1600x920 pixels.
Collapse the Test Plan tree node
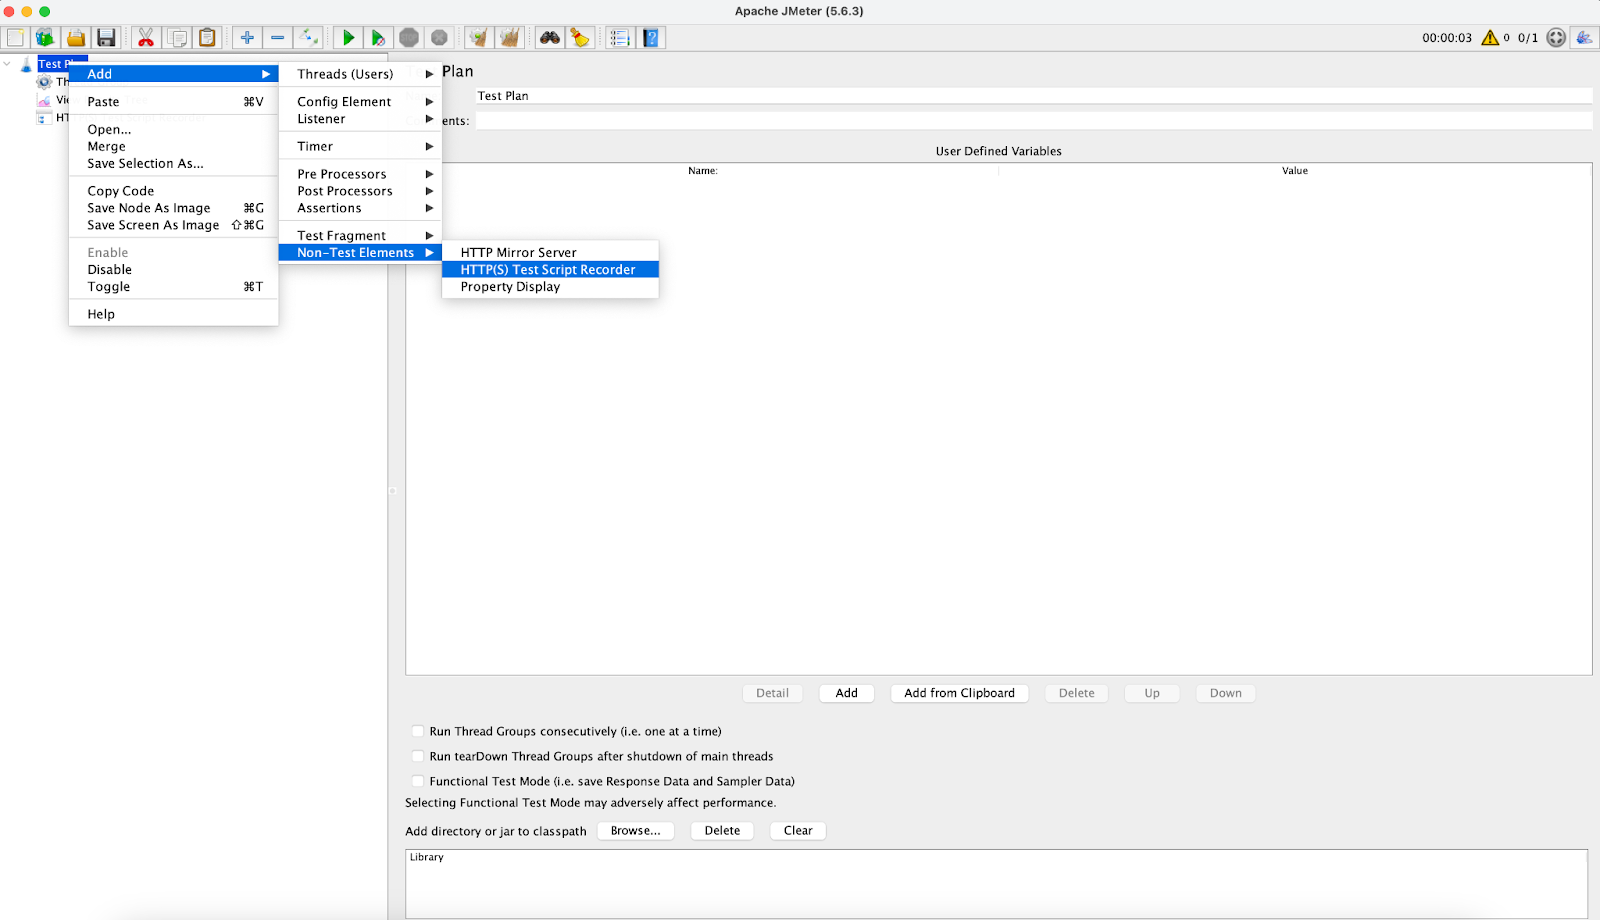click(8, 64)
